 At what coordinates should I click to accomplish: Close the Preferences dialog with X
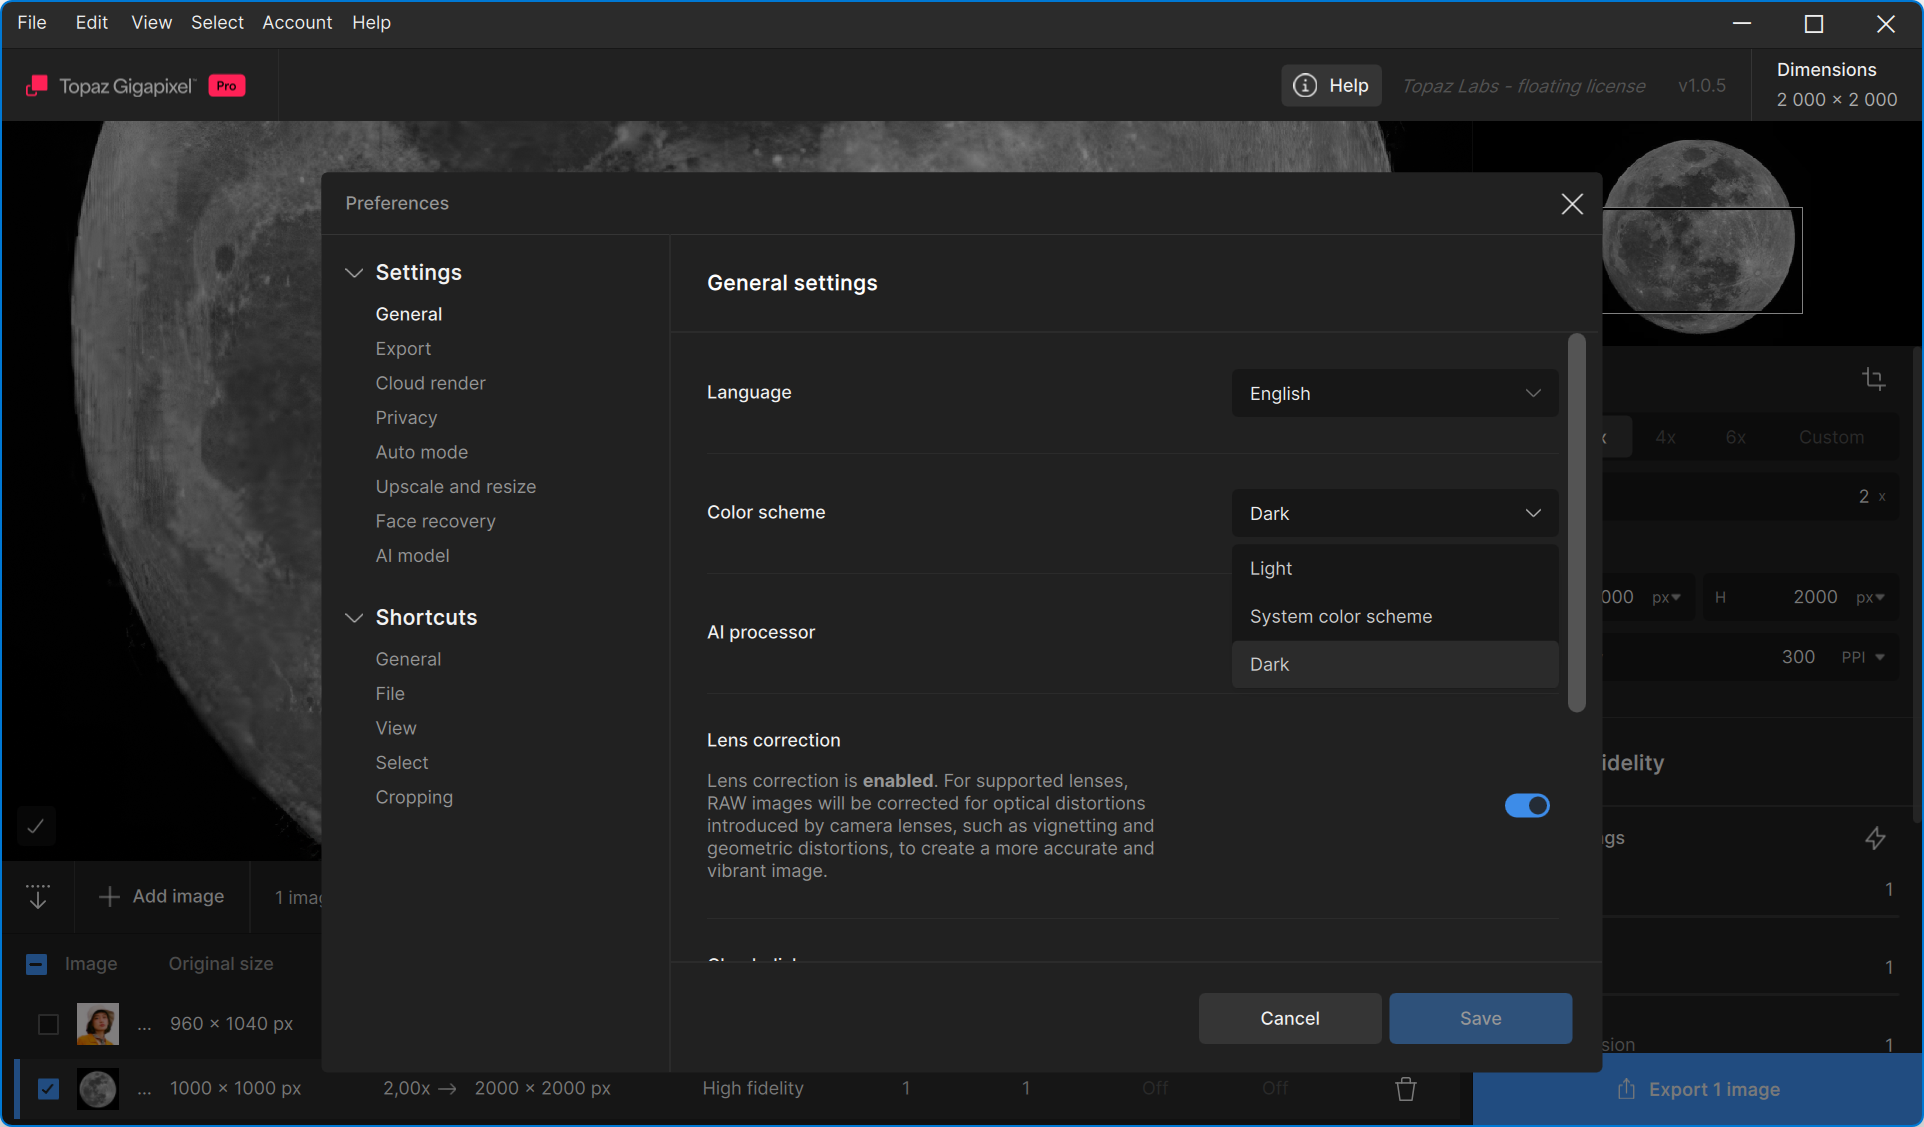(1571, 204)
